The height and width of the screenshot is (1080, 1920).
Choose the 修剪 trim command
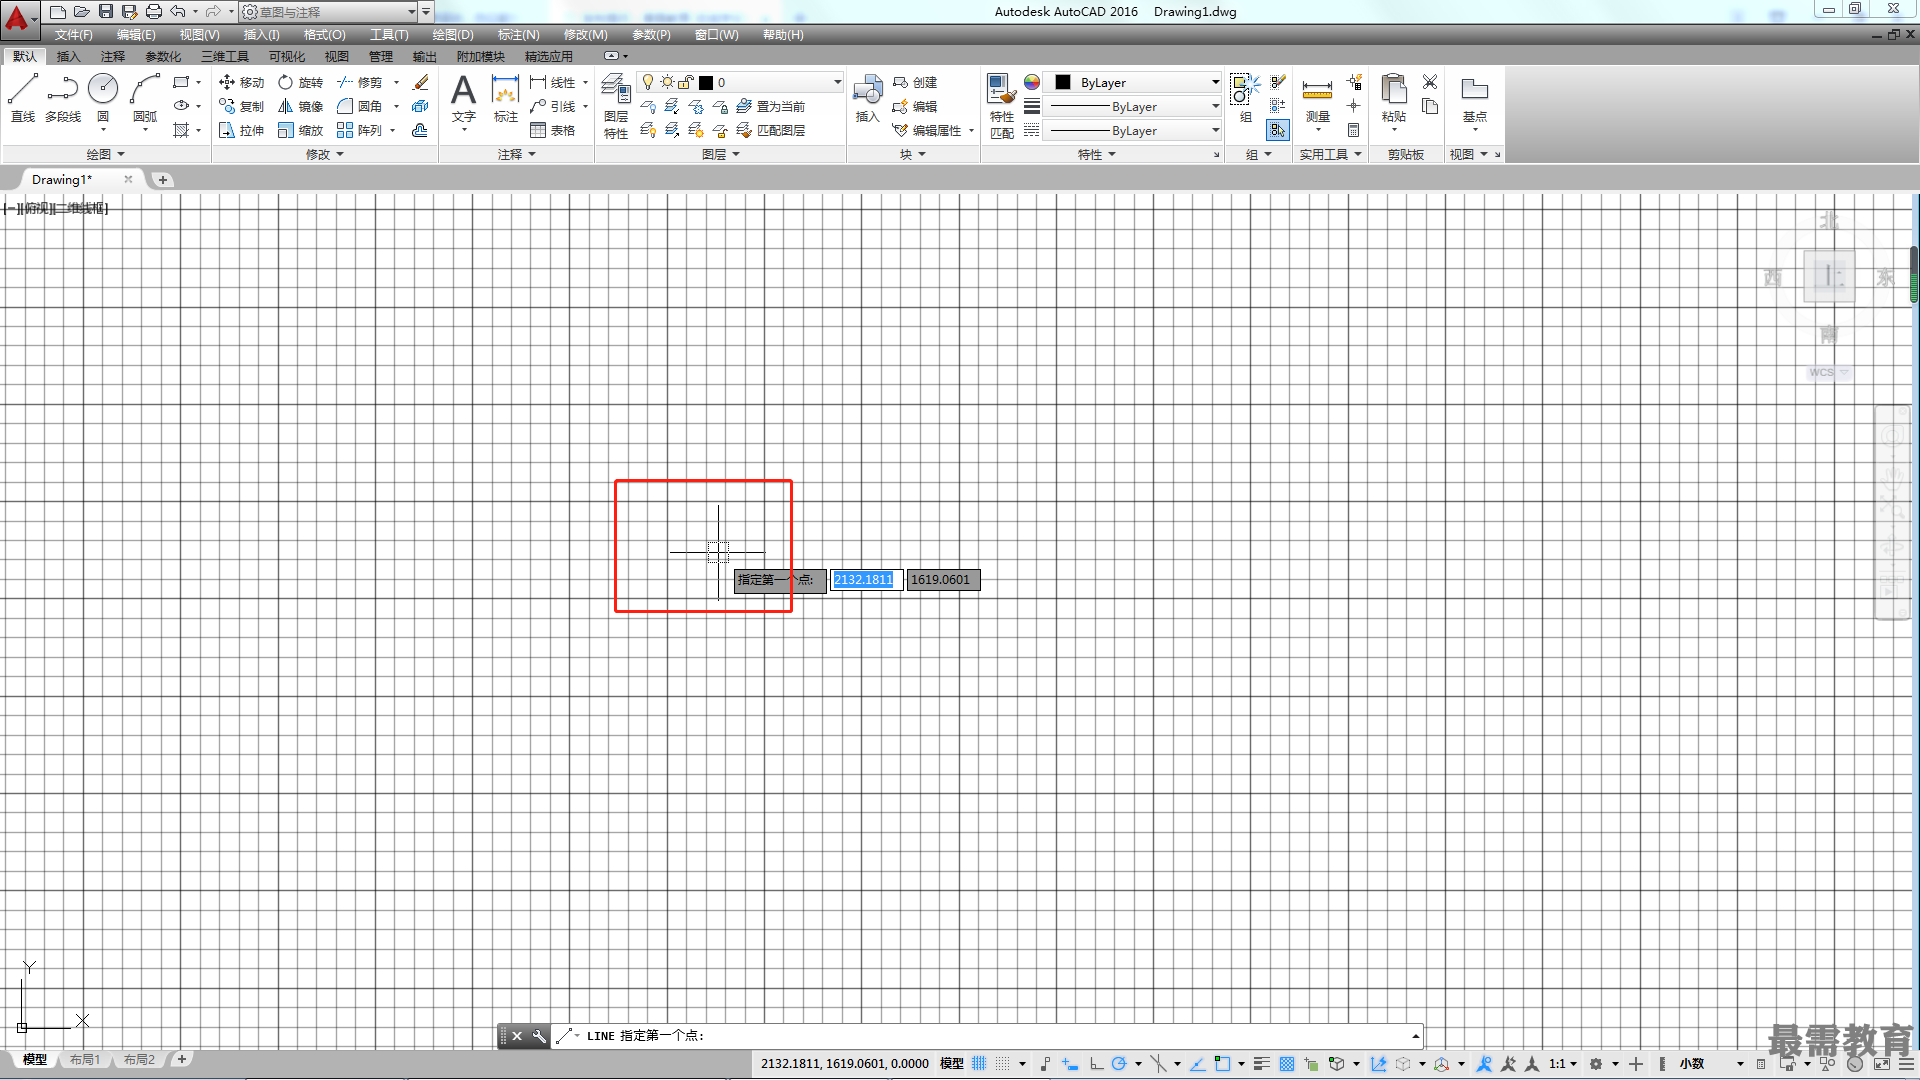(360, 83)
